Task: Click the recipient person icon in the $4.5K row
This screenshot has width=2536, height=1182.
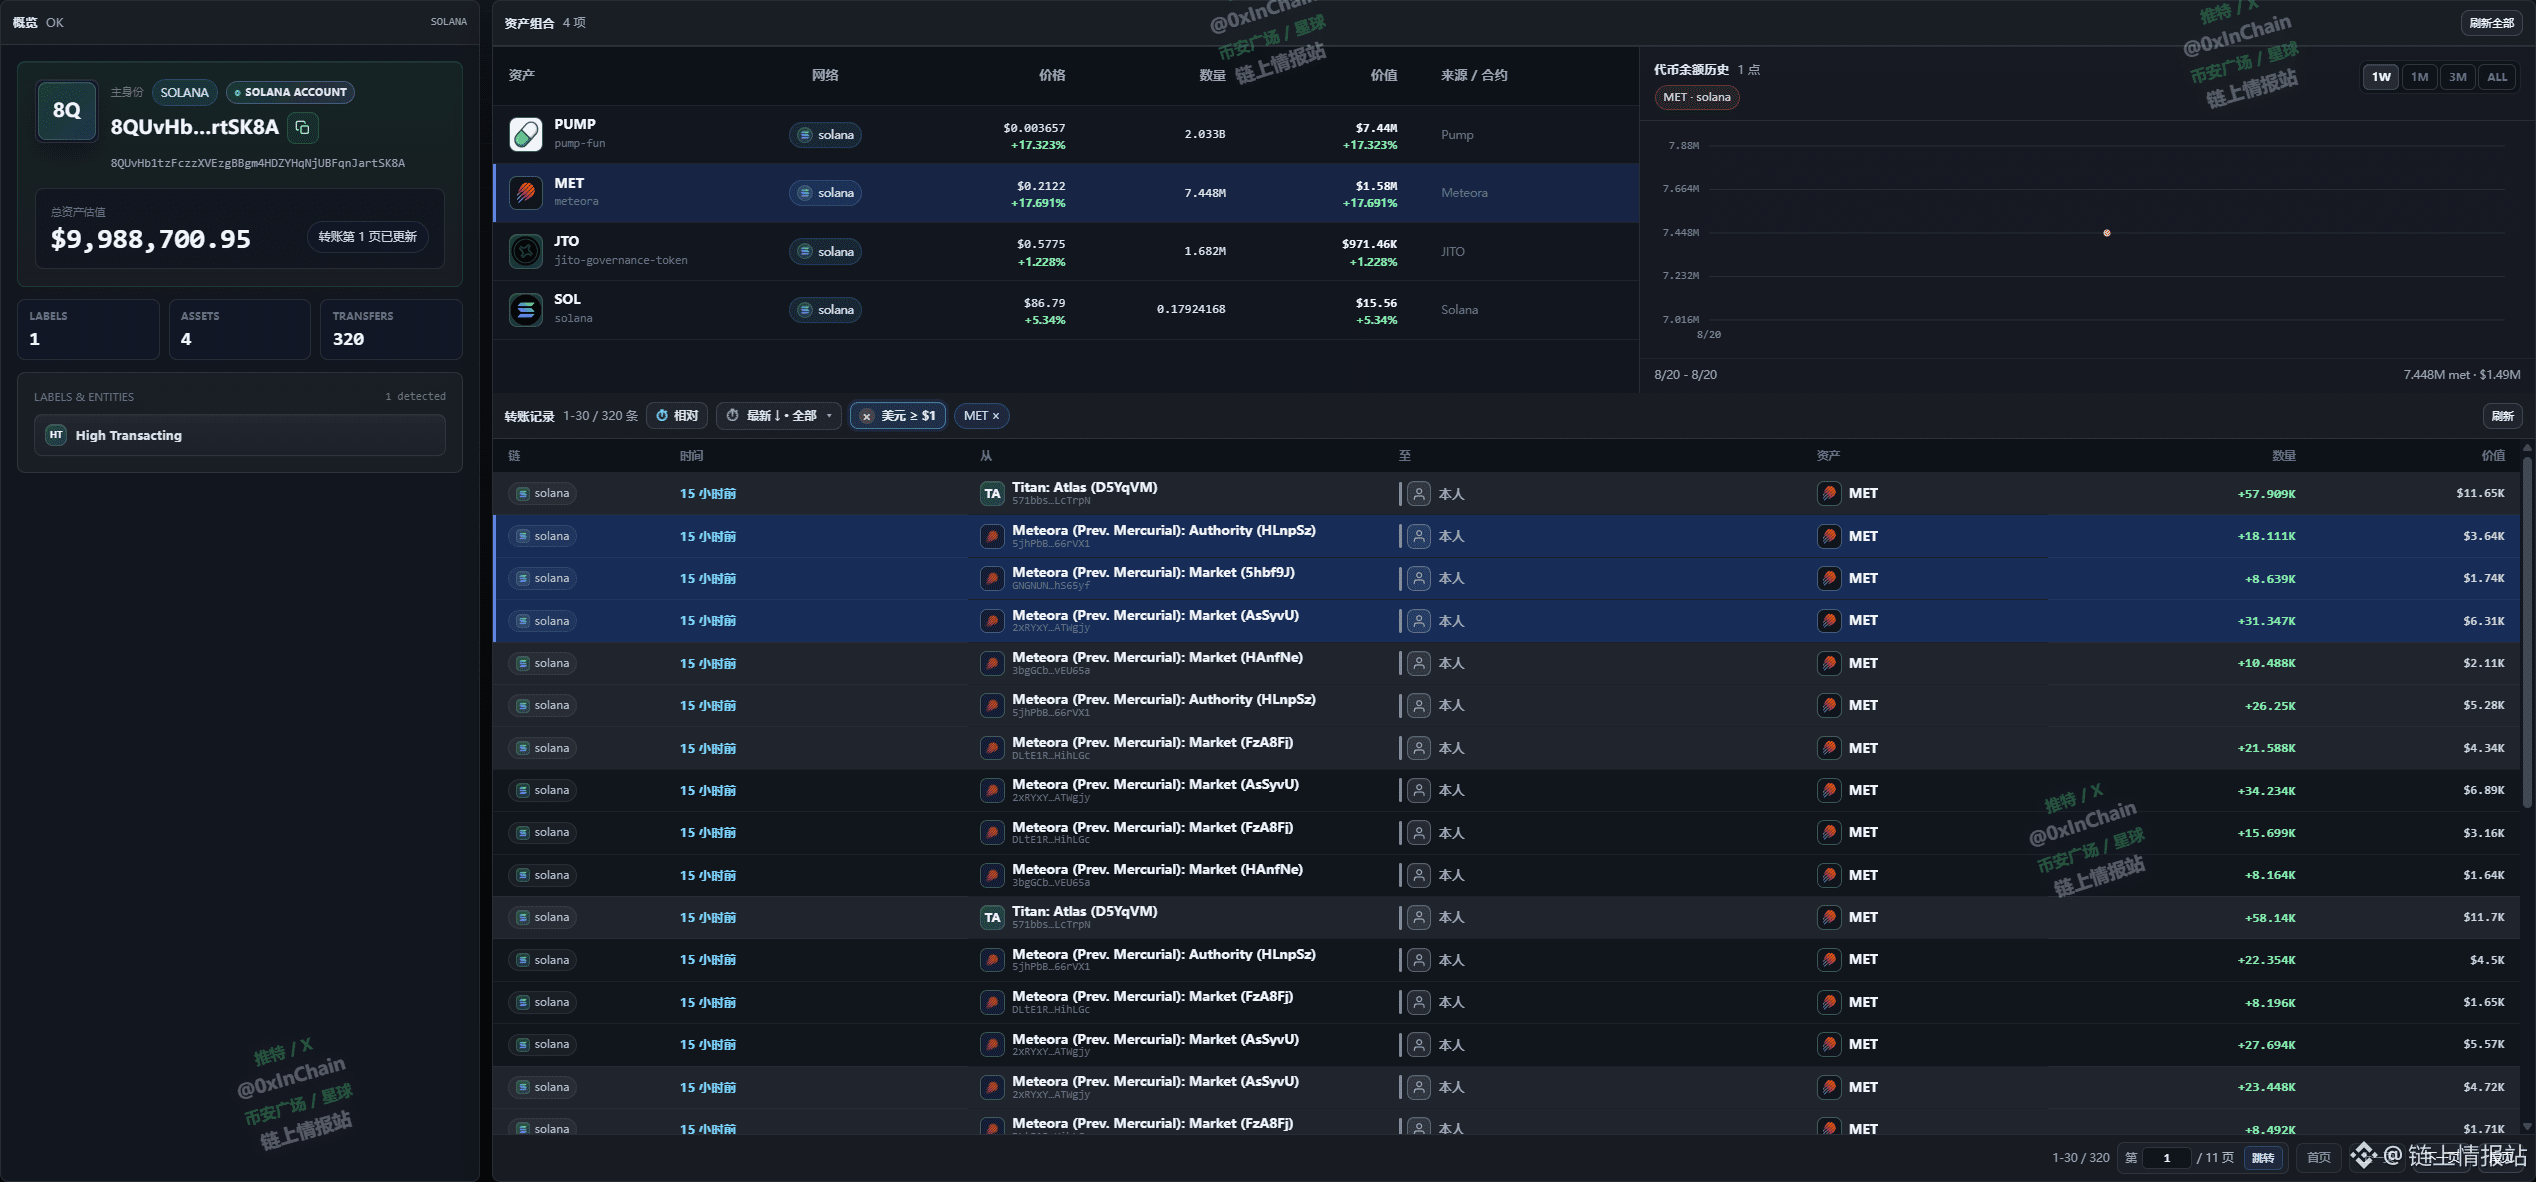Action: tap(1418, 960)
